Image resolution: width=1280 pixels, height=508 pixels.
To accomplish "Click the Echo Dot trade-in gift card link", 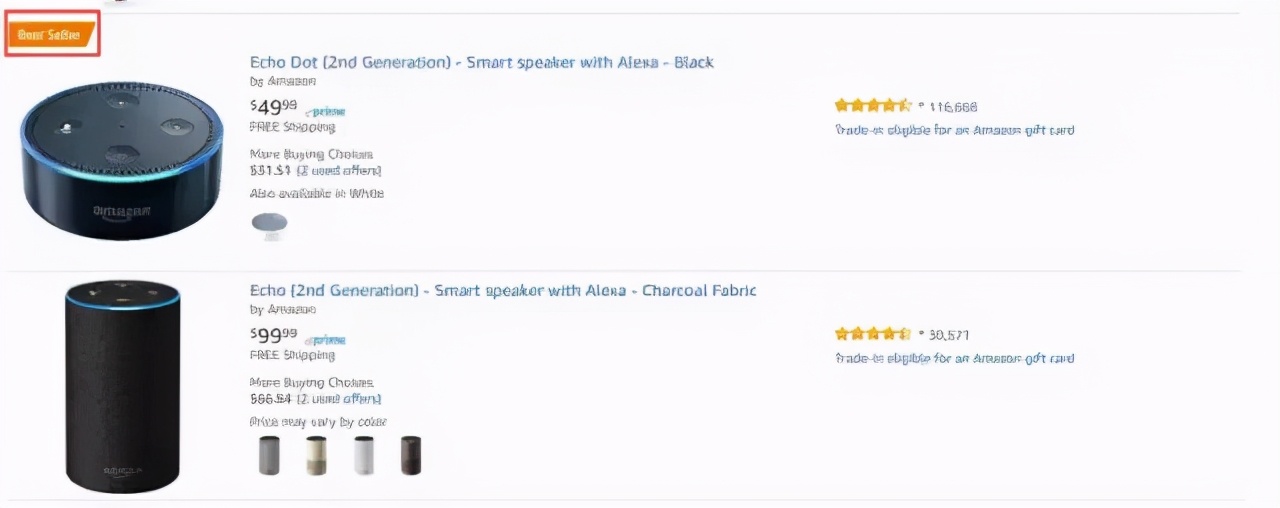I will point(954,130).
